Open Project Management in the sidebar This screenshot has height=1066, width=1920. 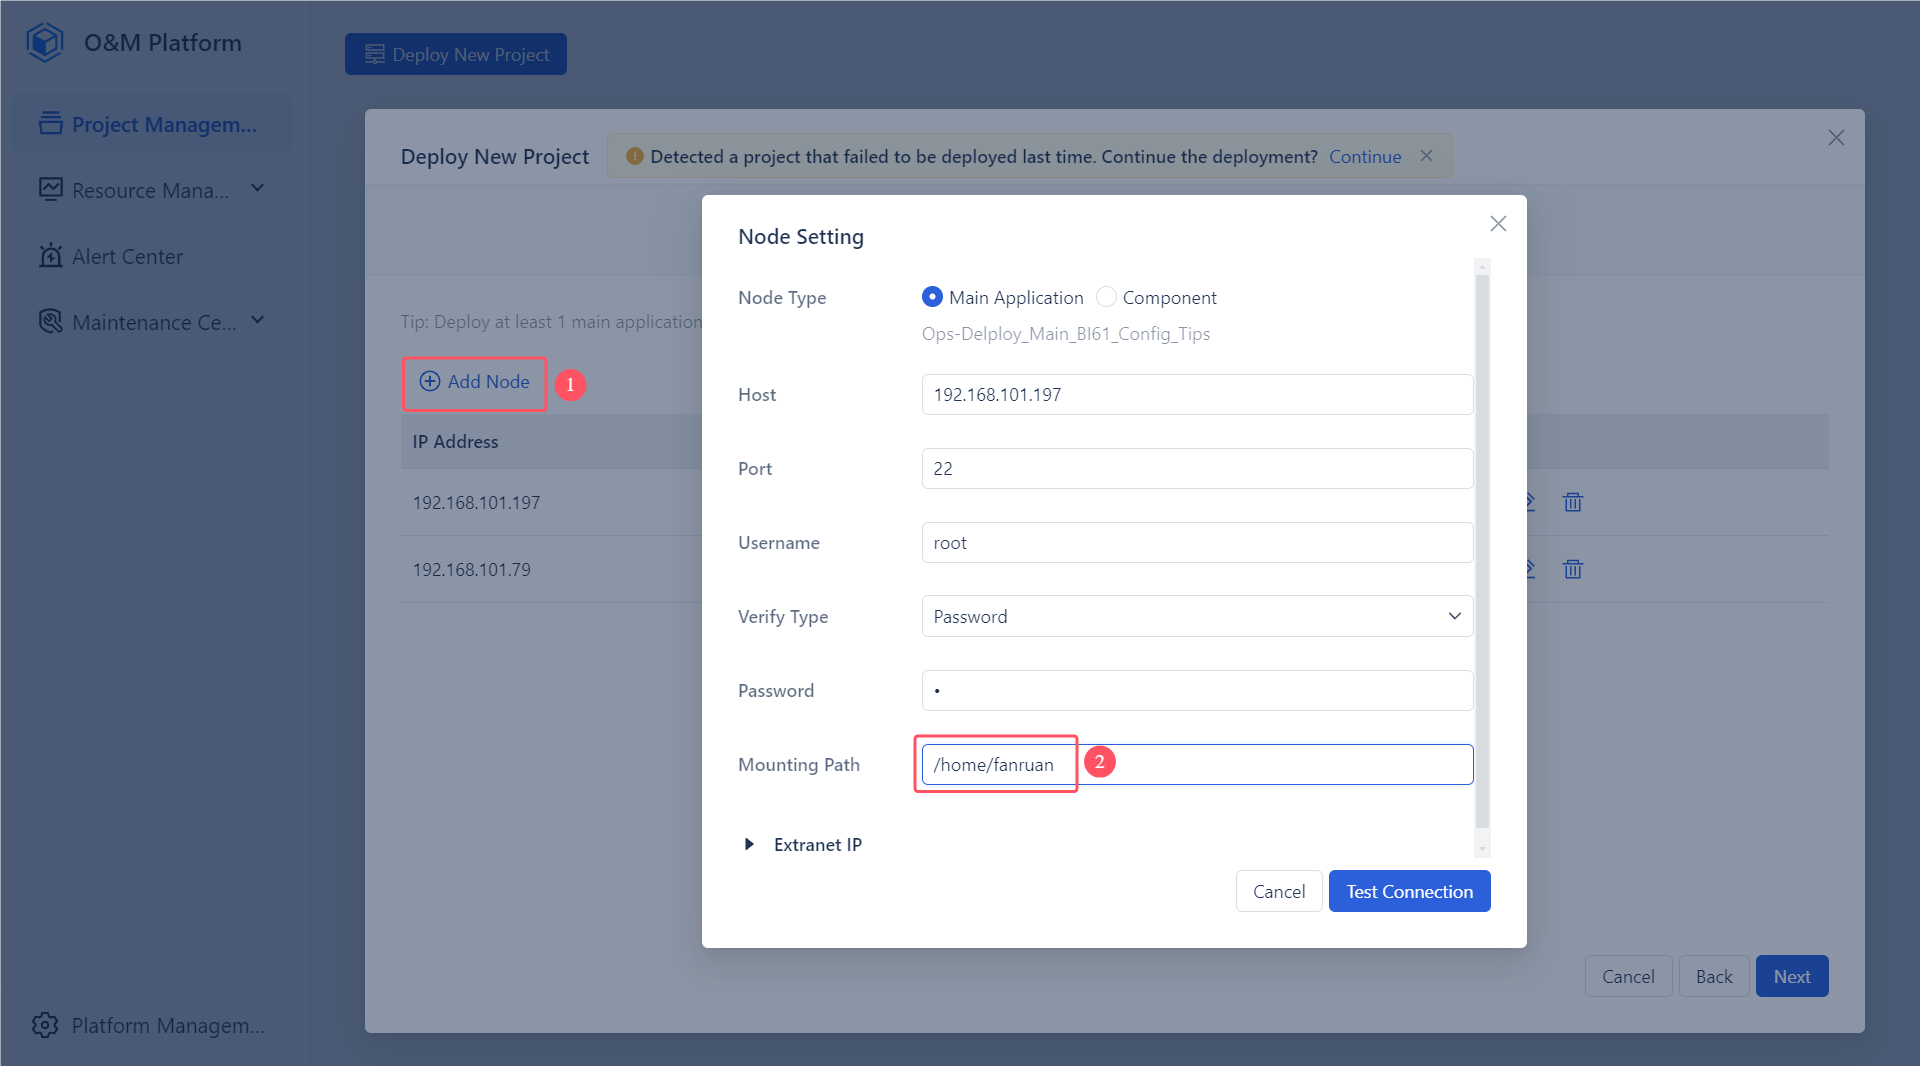(150, 124)
